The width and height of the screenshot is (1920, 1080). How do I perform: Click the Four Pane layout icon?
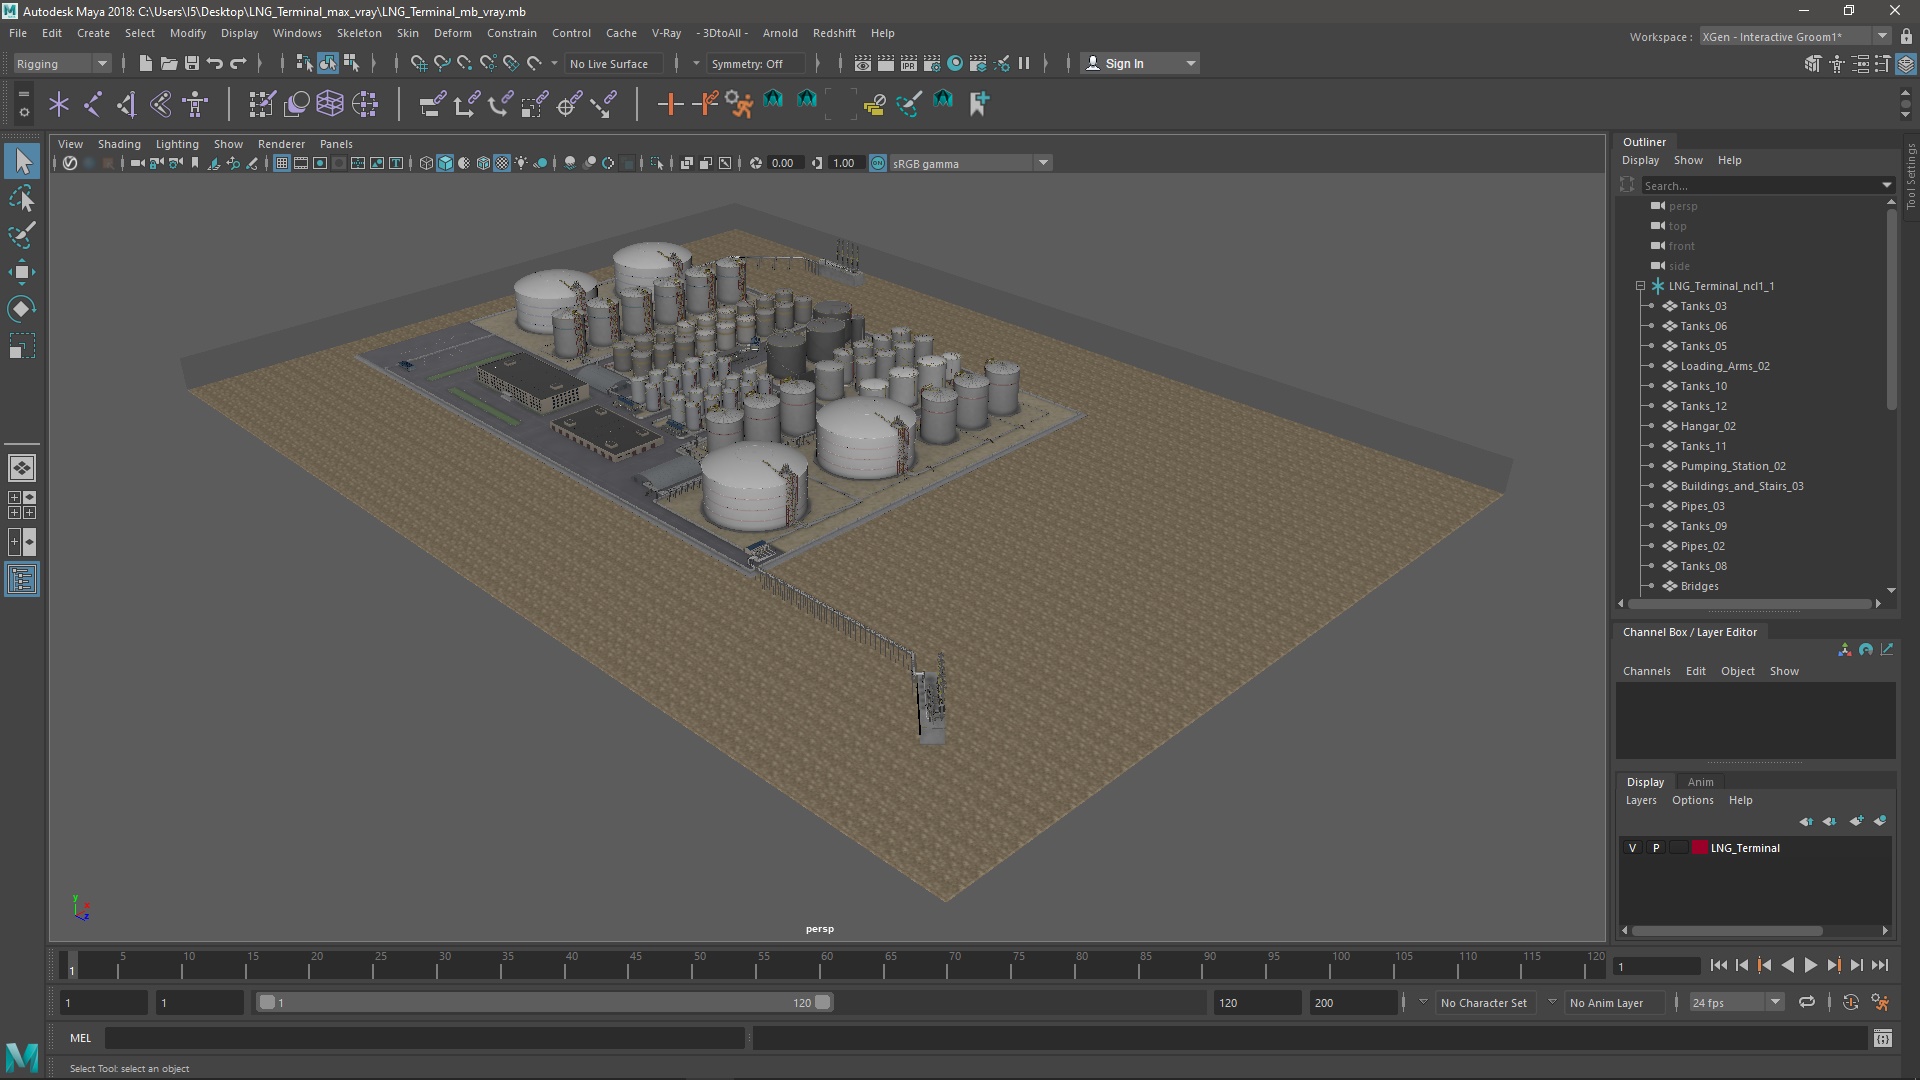[x=22, y=505]
